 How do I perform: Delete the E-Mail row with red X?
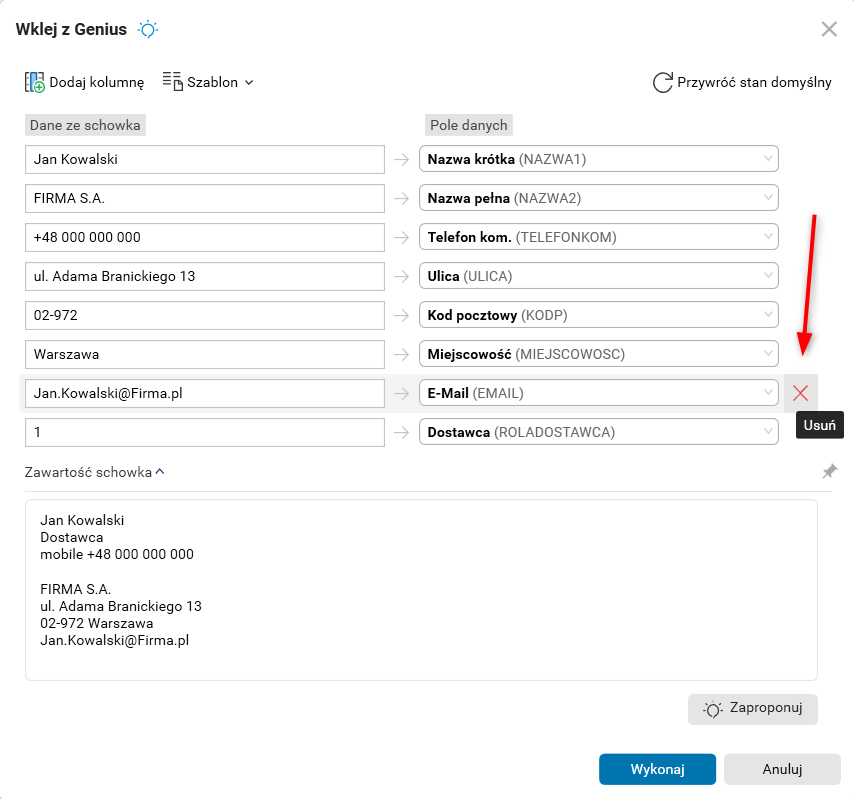coord(800,393)
